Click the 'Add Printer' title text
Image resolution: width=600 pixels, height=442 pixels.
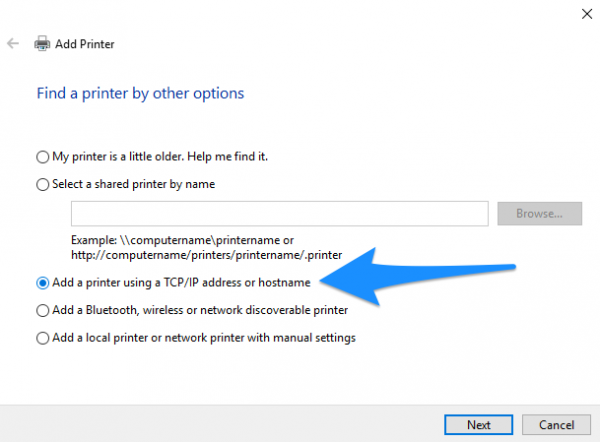85,44
